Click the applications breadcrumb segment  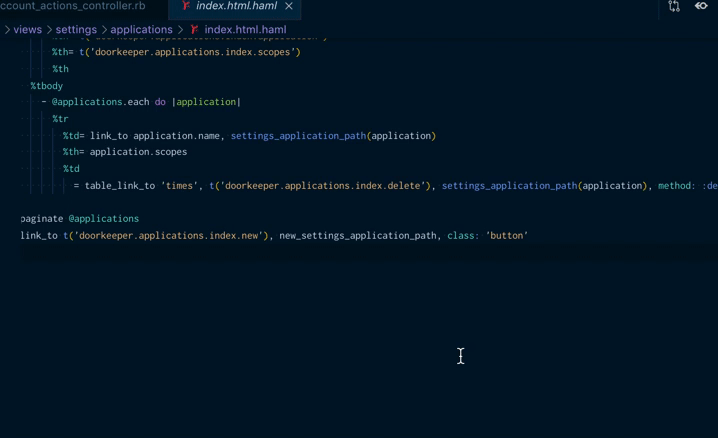[x=141, y=30]
